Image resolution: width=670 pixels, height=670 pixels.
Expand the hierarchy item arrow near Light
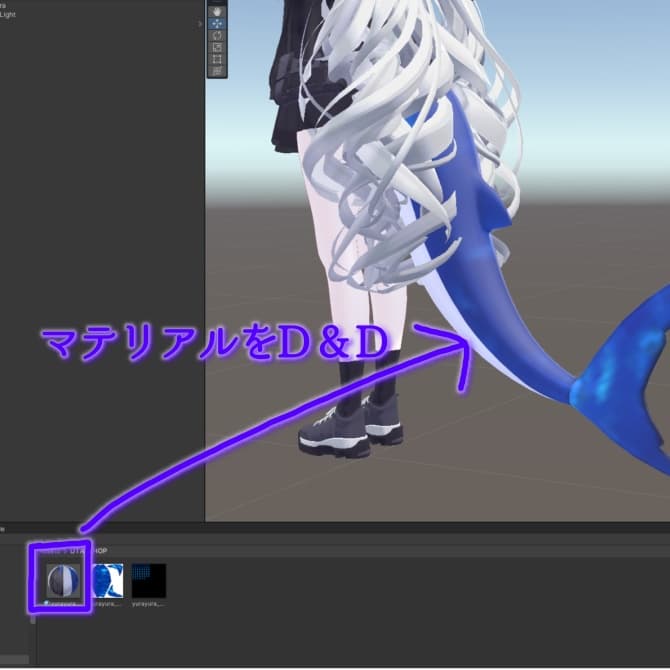pyautogui.click(x=200, y=24)
